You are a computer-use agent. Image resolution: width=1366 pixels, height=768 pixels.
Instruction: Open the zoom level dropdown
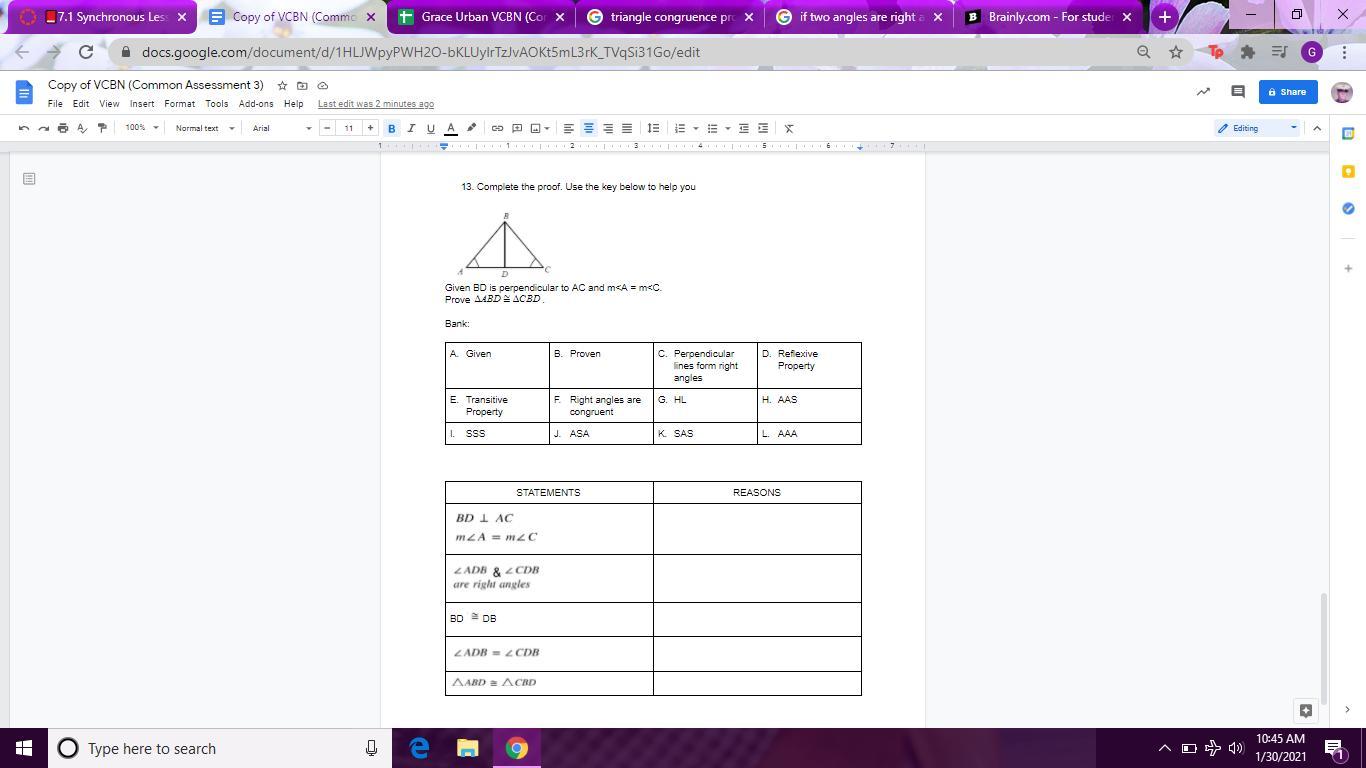tap(142, 128)
